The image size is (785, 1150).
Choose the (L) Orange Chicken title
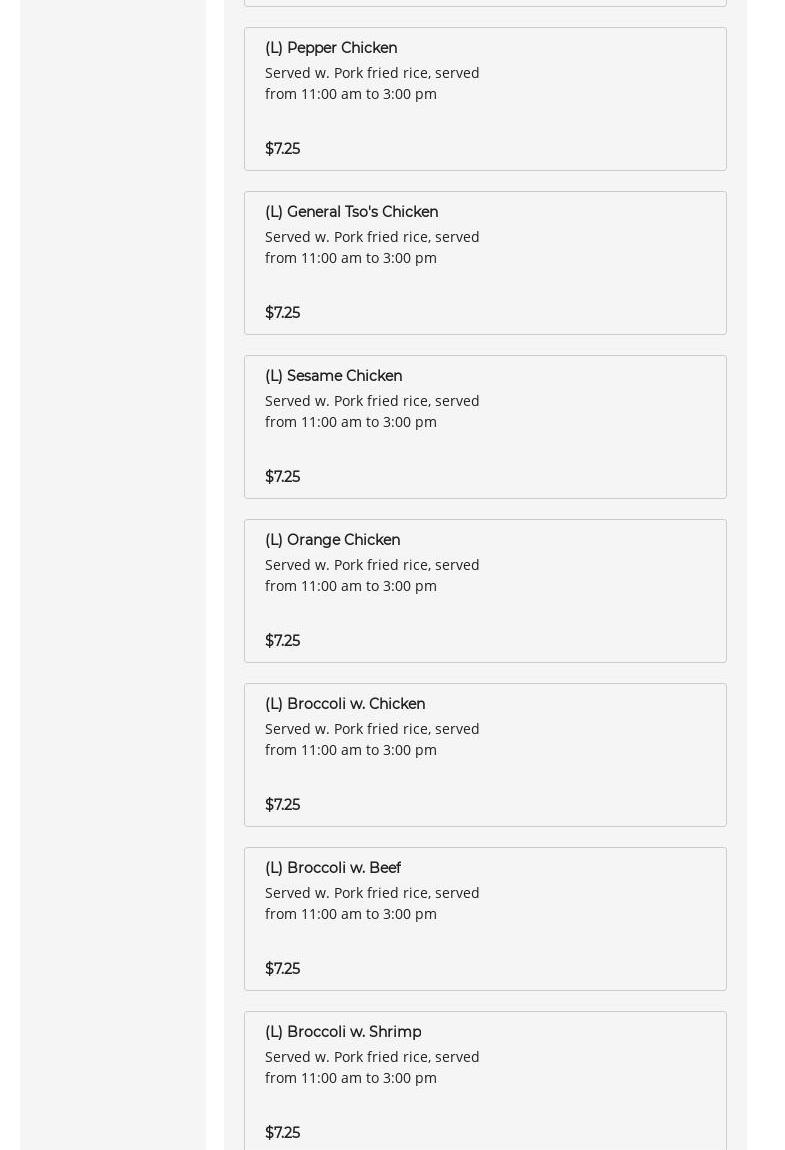click(332, 540)
